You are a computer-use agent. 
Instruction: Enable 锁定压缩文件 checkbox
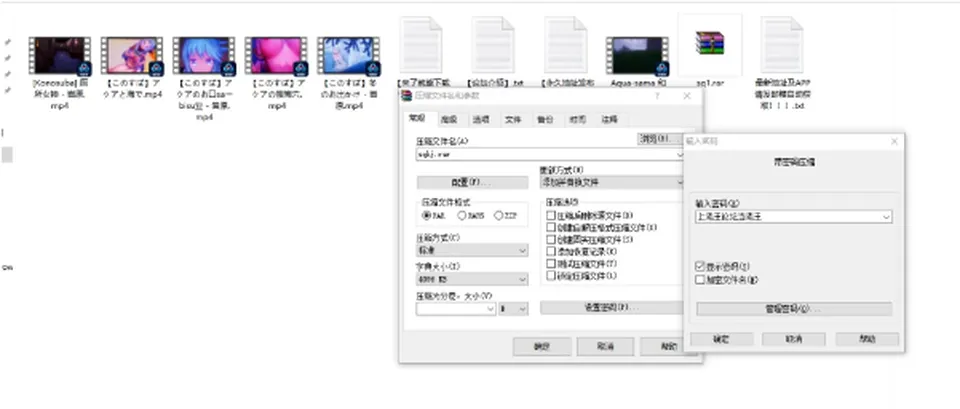pos(551,276)
